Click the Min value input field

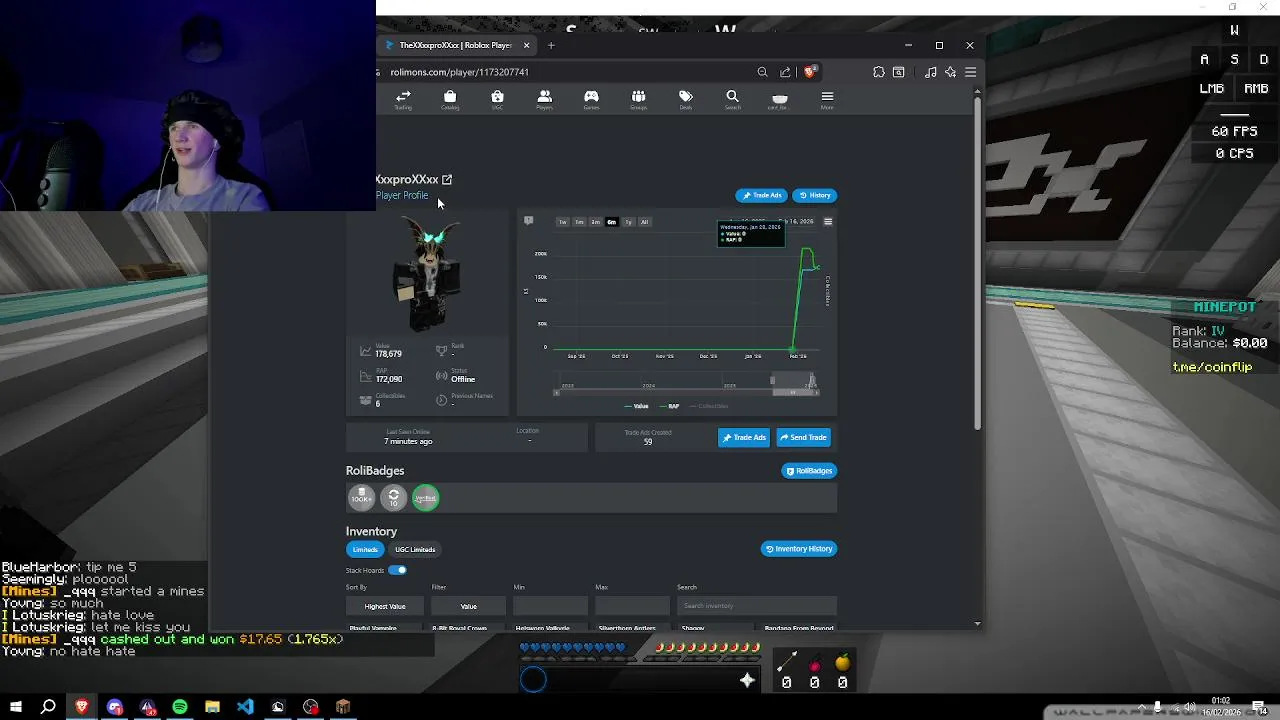click(x=550, y=606)
